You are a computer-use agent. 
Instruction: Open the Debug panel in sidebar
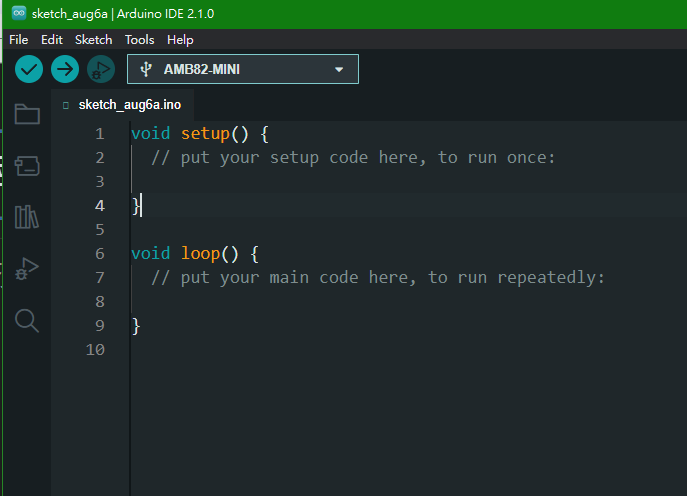(27, 268)
